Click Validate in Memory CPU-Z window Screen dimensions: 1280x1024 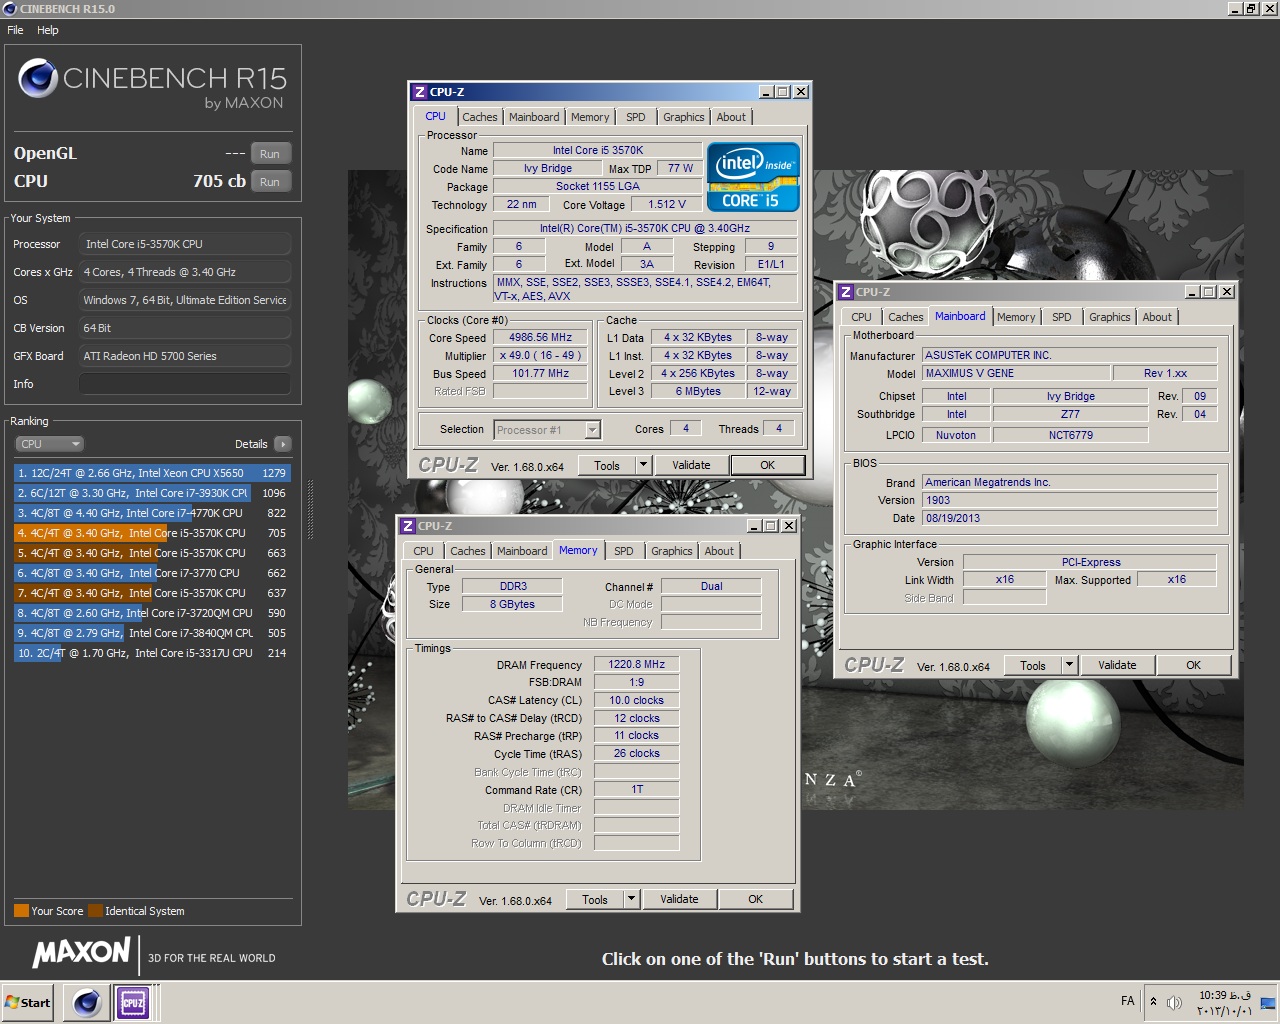(x=679, y=899)
